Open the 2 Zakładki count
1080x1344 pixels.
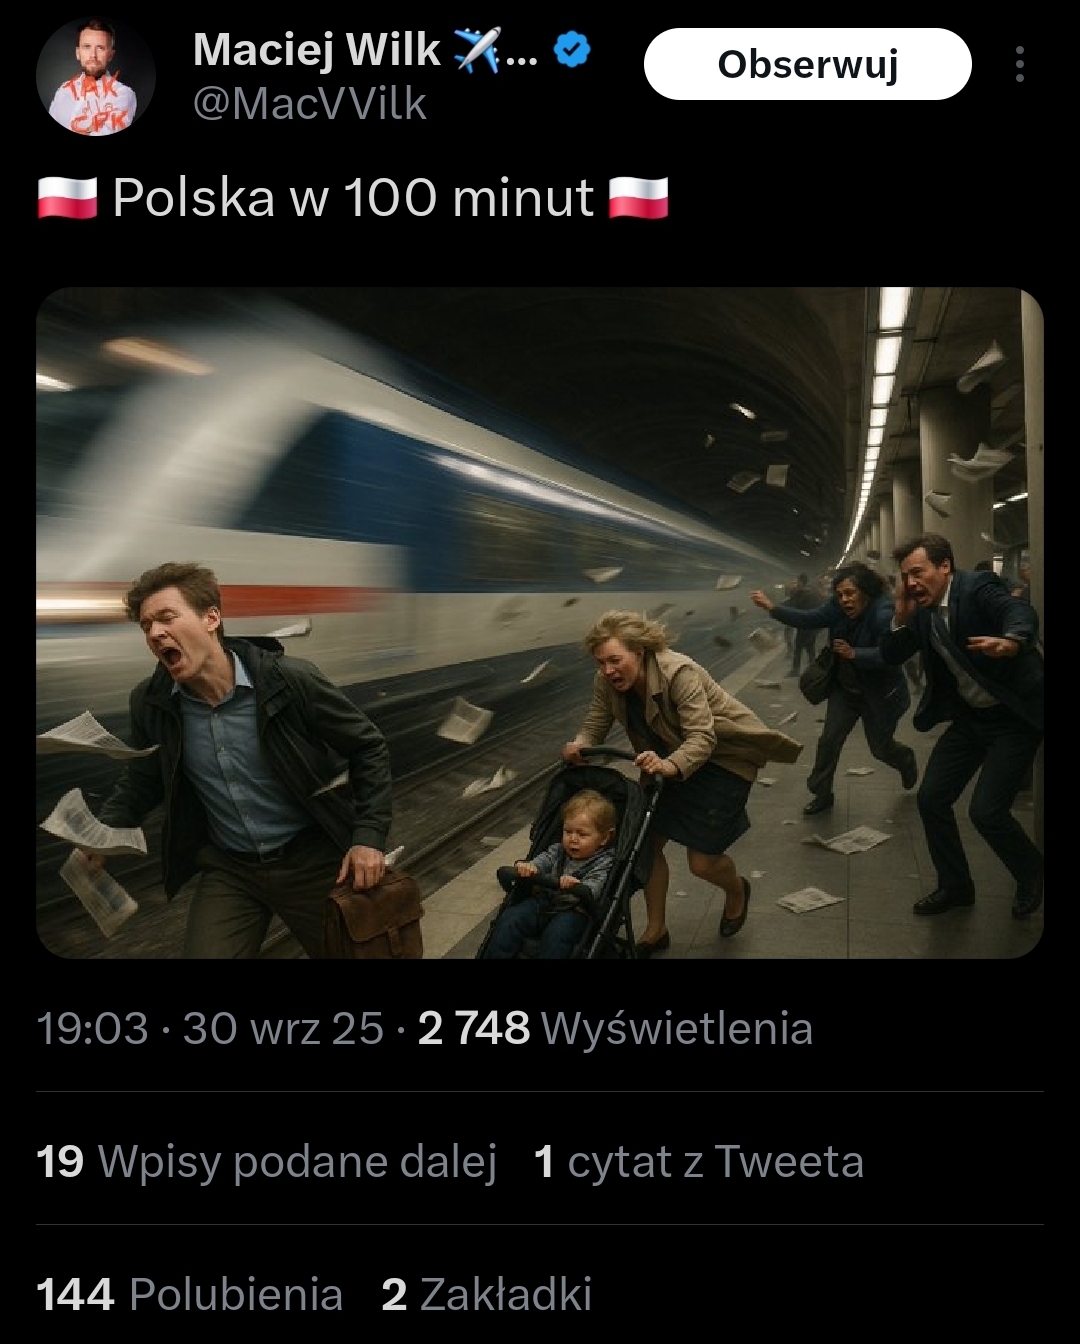tap(487, 1295)
